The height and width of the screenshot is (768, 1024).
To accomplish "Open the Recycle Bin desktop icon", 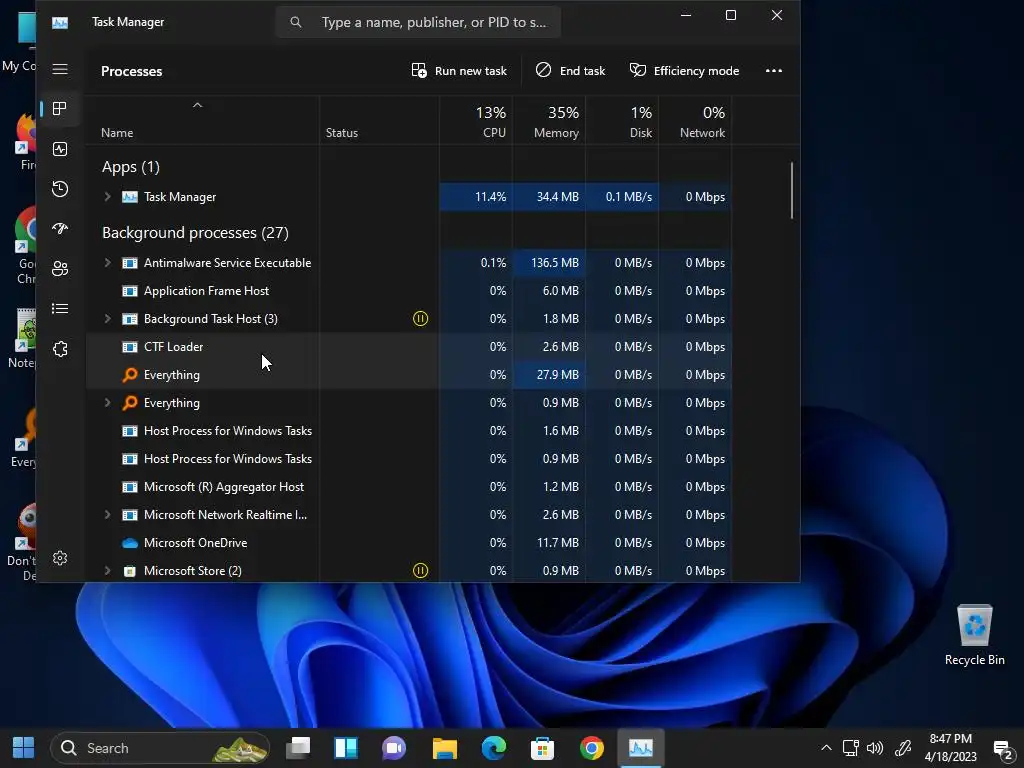I will tap(974, 635).
